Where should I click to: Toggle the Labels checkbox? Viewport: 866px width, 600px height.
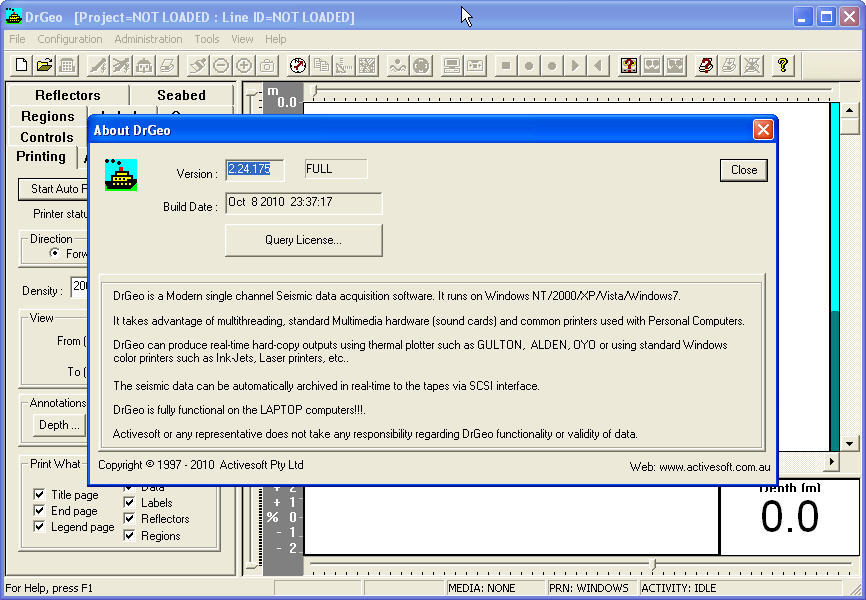click(129, 502)
